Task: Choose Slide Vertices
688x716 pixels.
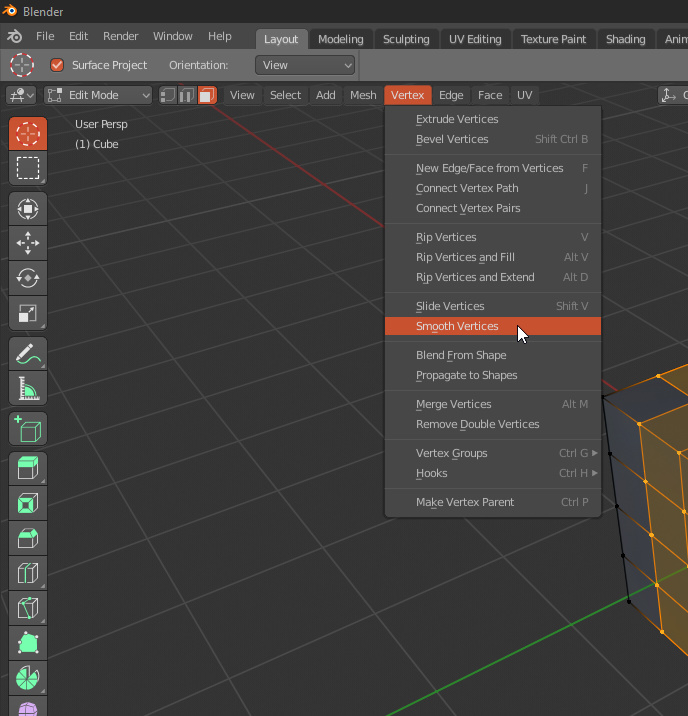Action: pyautogui.click(x=493, y=306)
